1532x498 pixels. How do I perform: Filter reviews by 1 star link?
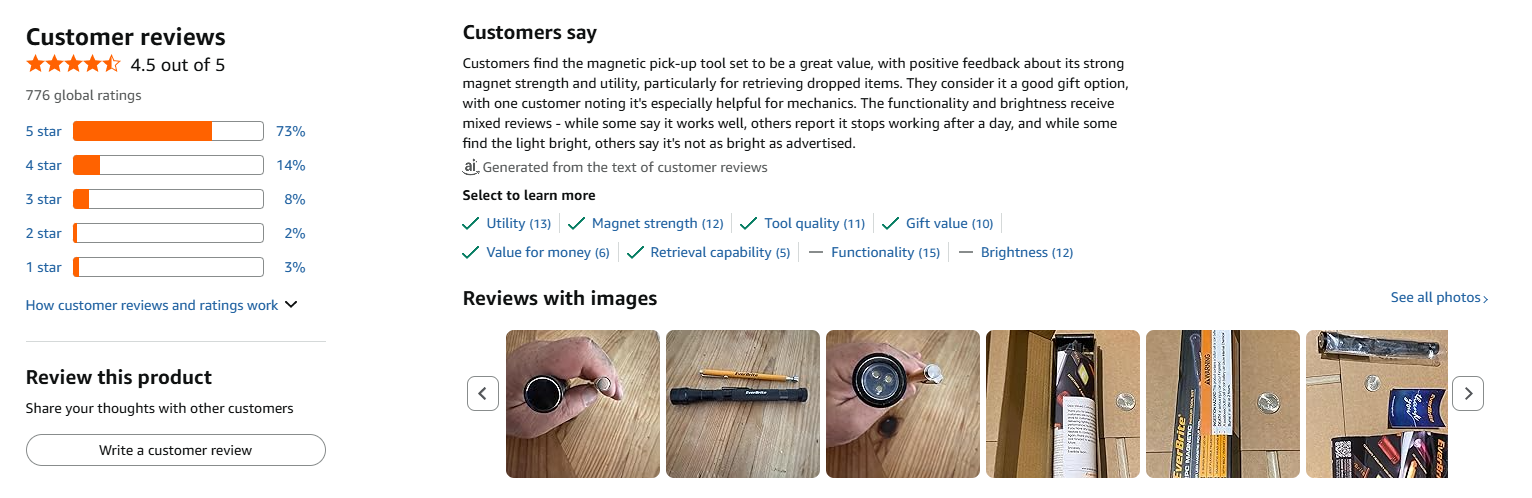pyautogui.click(x=43, y=267)
